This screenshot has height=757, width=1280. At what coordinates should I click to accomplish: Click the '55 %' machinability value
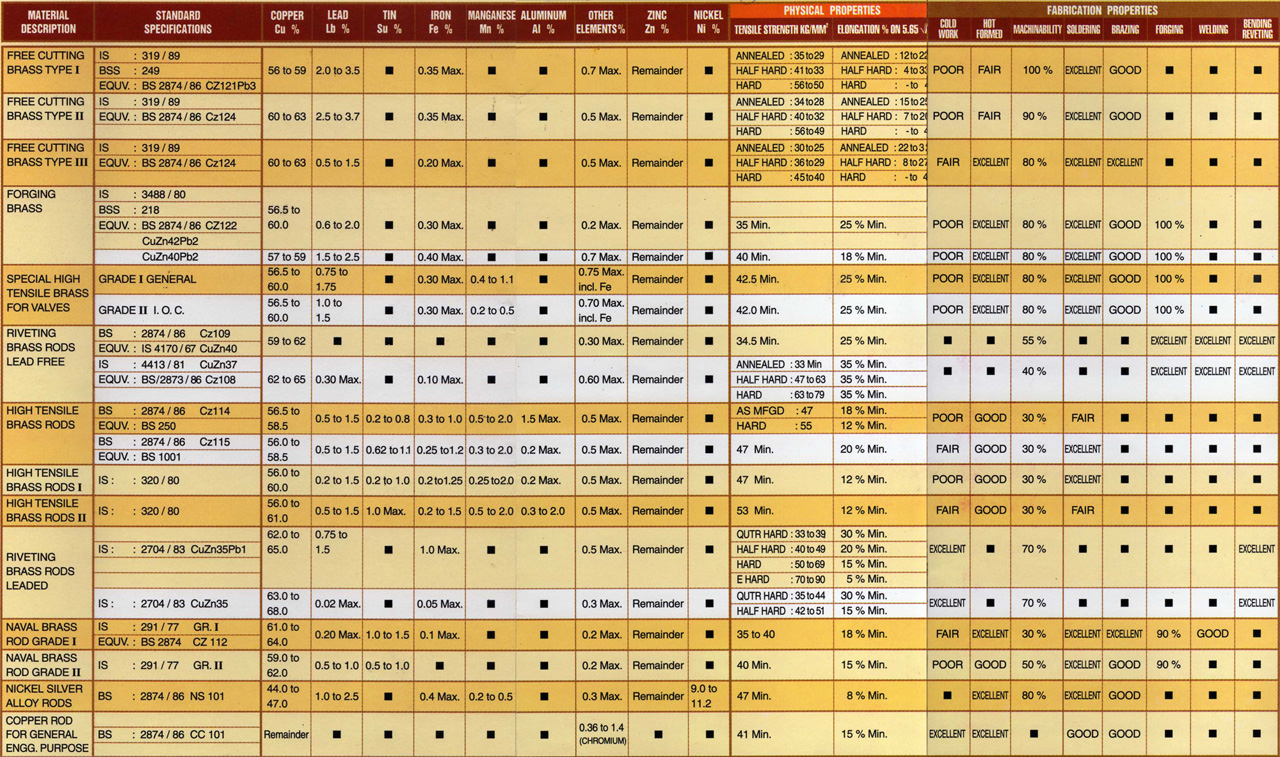pyautogui.click(x=1035, y=341)
